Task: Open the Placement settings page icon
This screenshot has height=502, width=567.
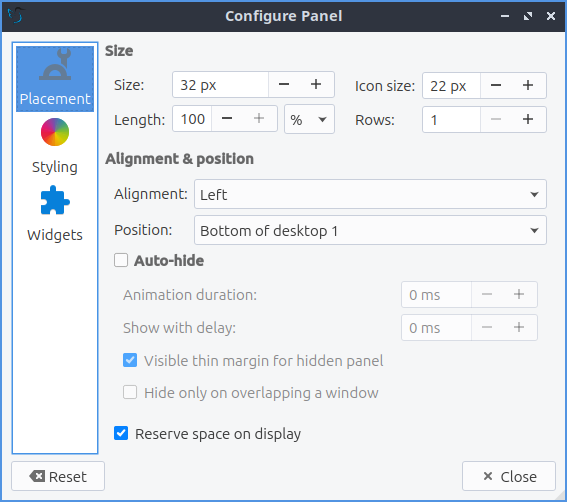Action: pos(55,64)
